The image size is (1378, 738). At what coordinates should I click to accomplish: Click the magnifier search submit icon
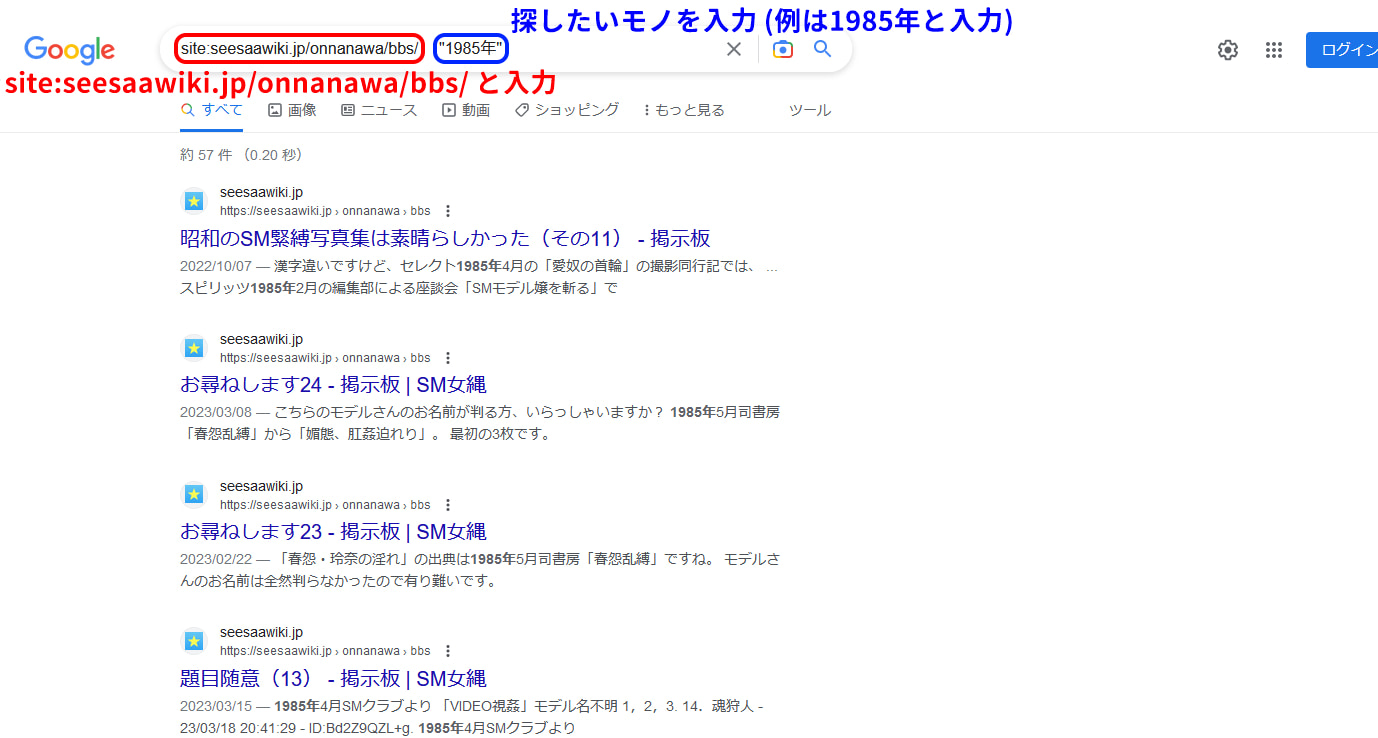823,49
